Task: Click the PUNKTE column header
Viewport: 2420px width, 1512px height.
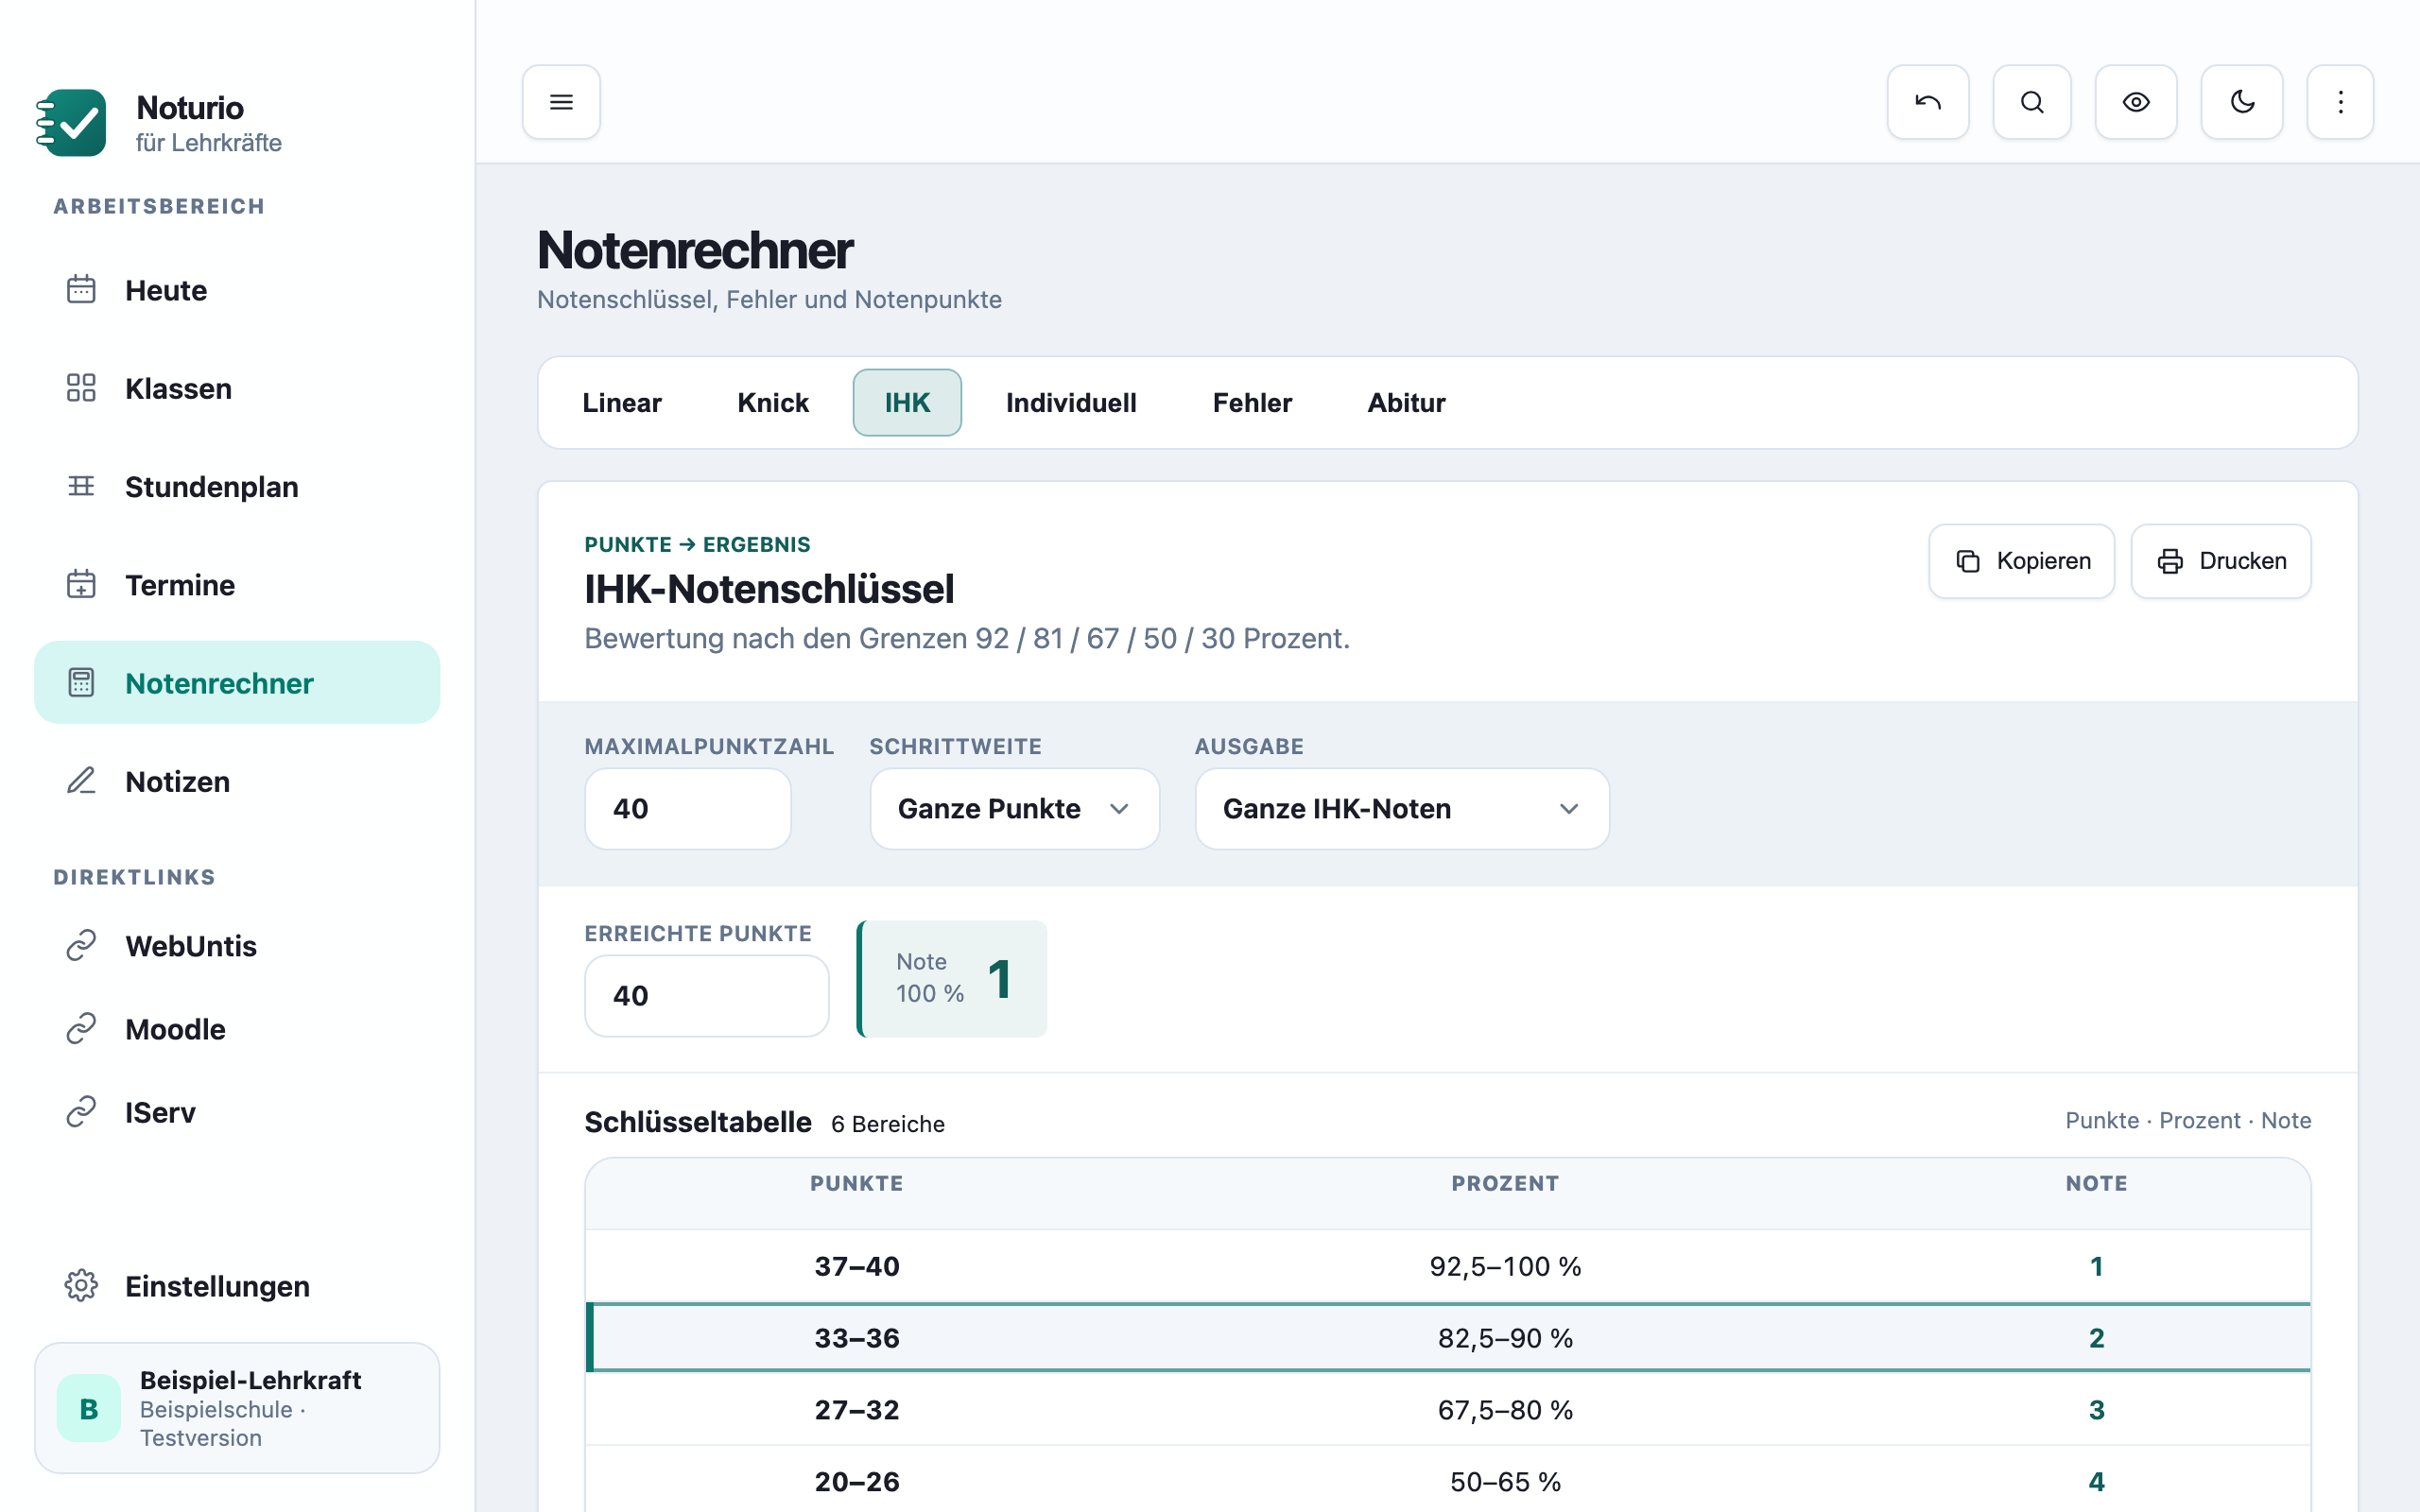Action: tap(857, 1183)
